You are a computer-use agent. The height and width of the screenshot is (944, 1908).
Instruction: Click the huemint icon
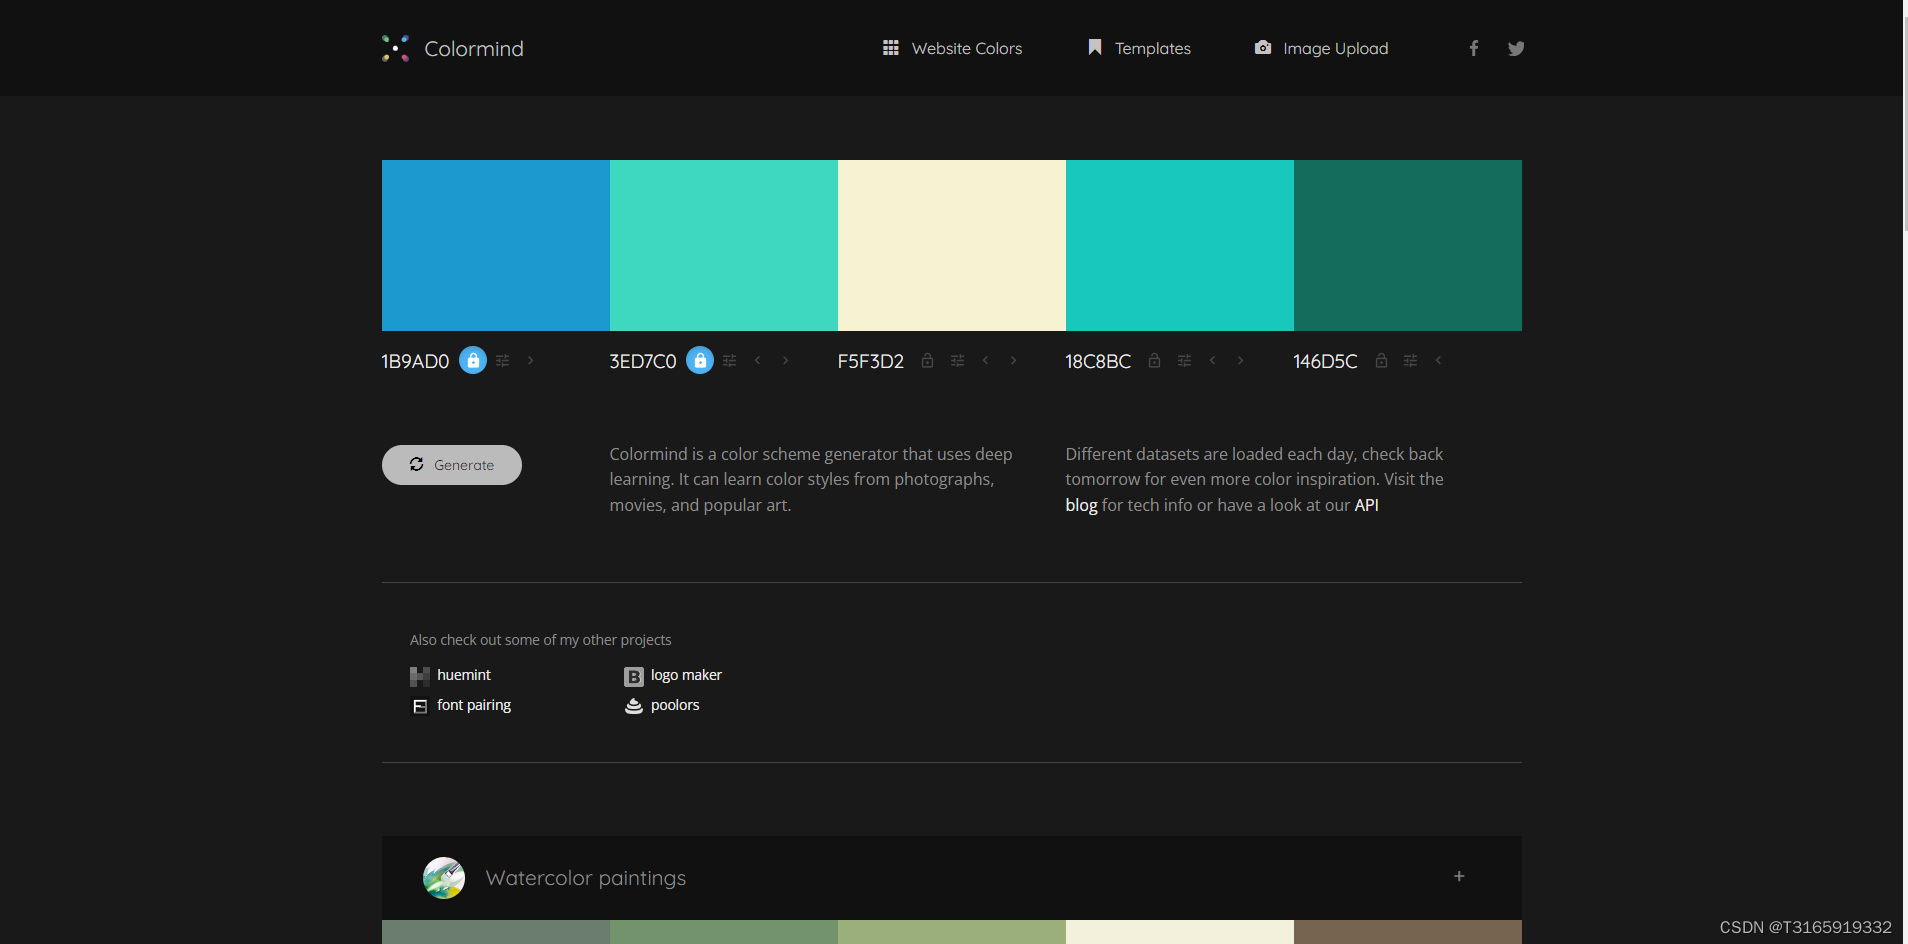pos(420,676)
